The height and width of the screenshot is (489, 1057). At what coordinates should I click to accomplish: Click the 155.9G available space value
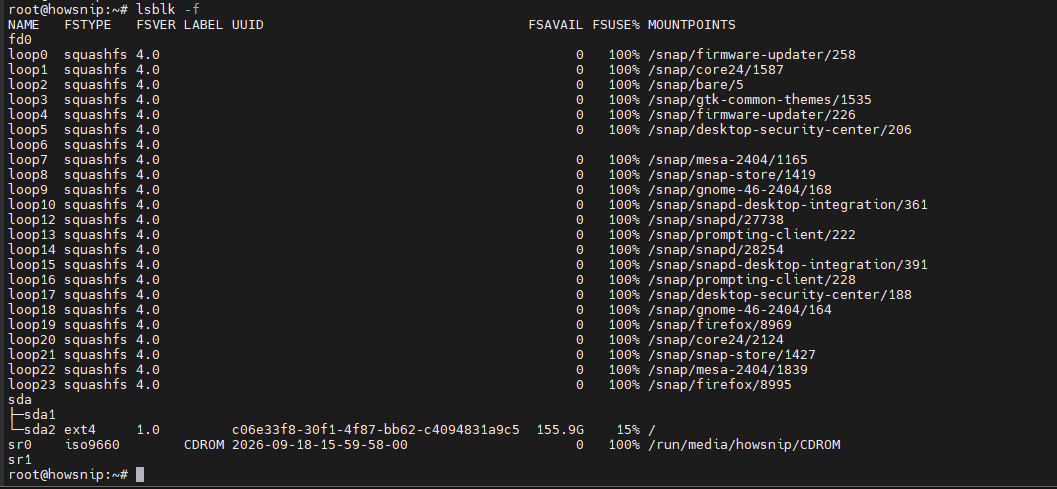[x=560, y=430]
